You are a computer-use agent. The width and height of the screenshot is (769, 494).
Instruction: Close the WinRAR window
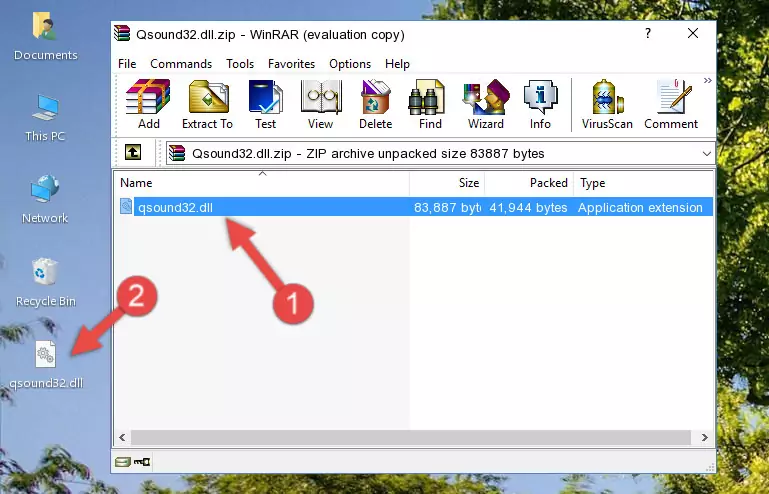(x=693, y=33)
